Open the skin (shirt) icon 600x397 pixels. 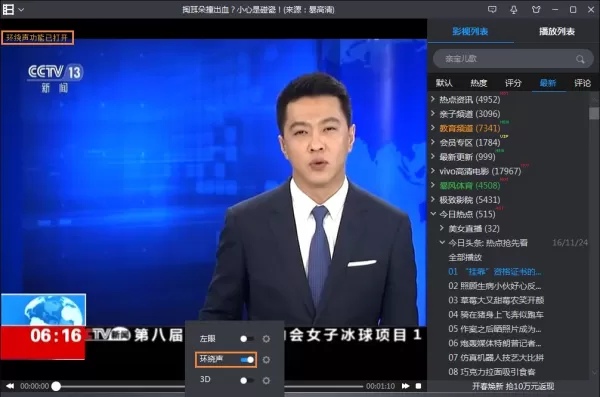(536, 10)
